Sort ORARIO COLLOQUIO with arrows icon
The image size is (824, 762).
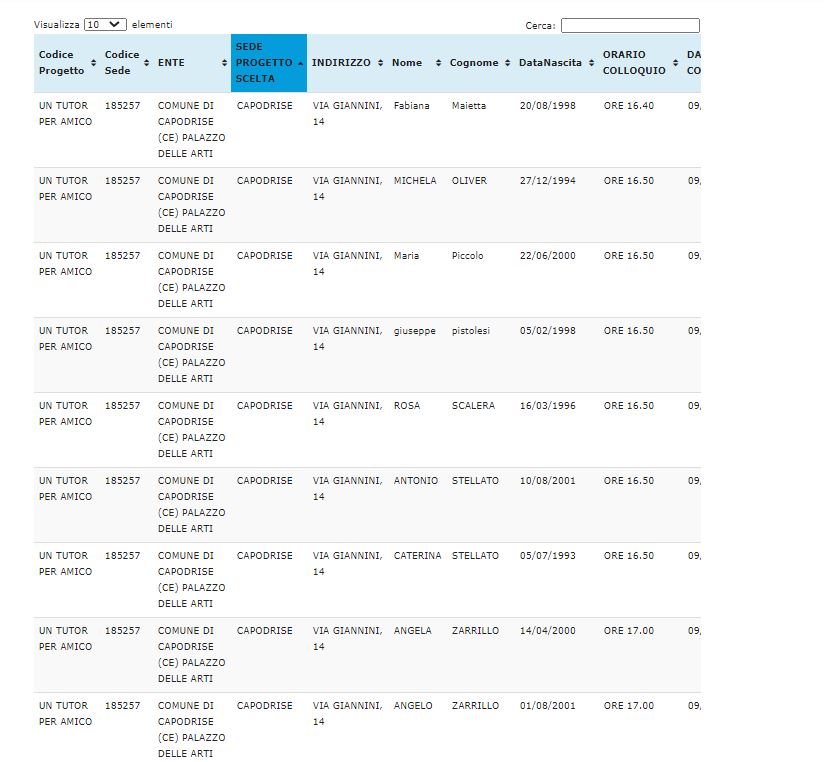click(x=675, y=63)
